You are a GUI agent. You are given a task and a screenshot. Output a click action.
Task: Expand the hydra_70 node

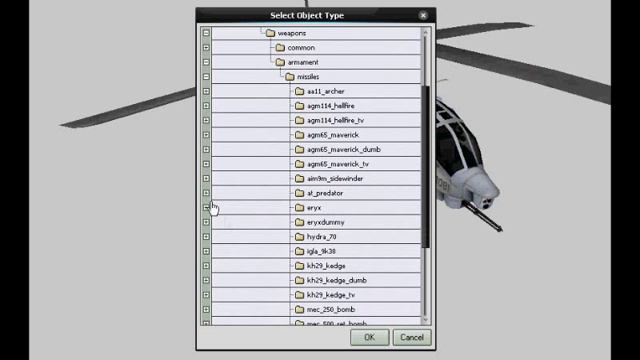[206, 237]
